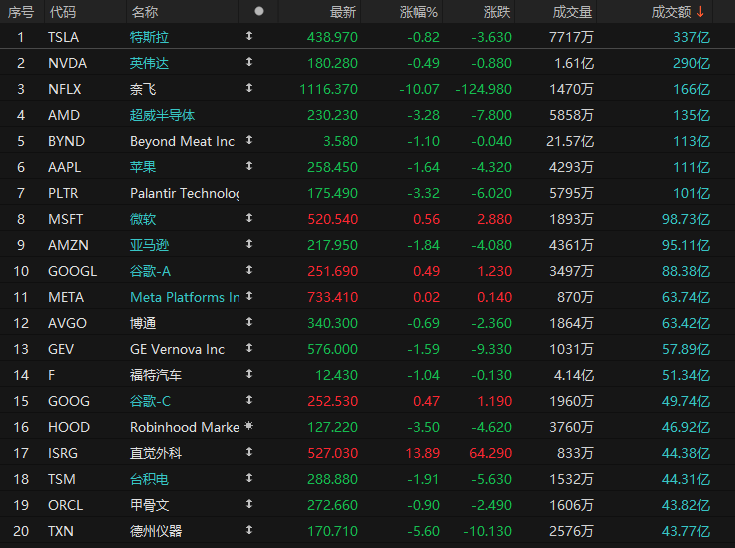Click the marker icon in the AMZN row
This screenshot has height=548, width=735.
click(249, 244)
